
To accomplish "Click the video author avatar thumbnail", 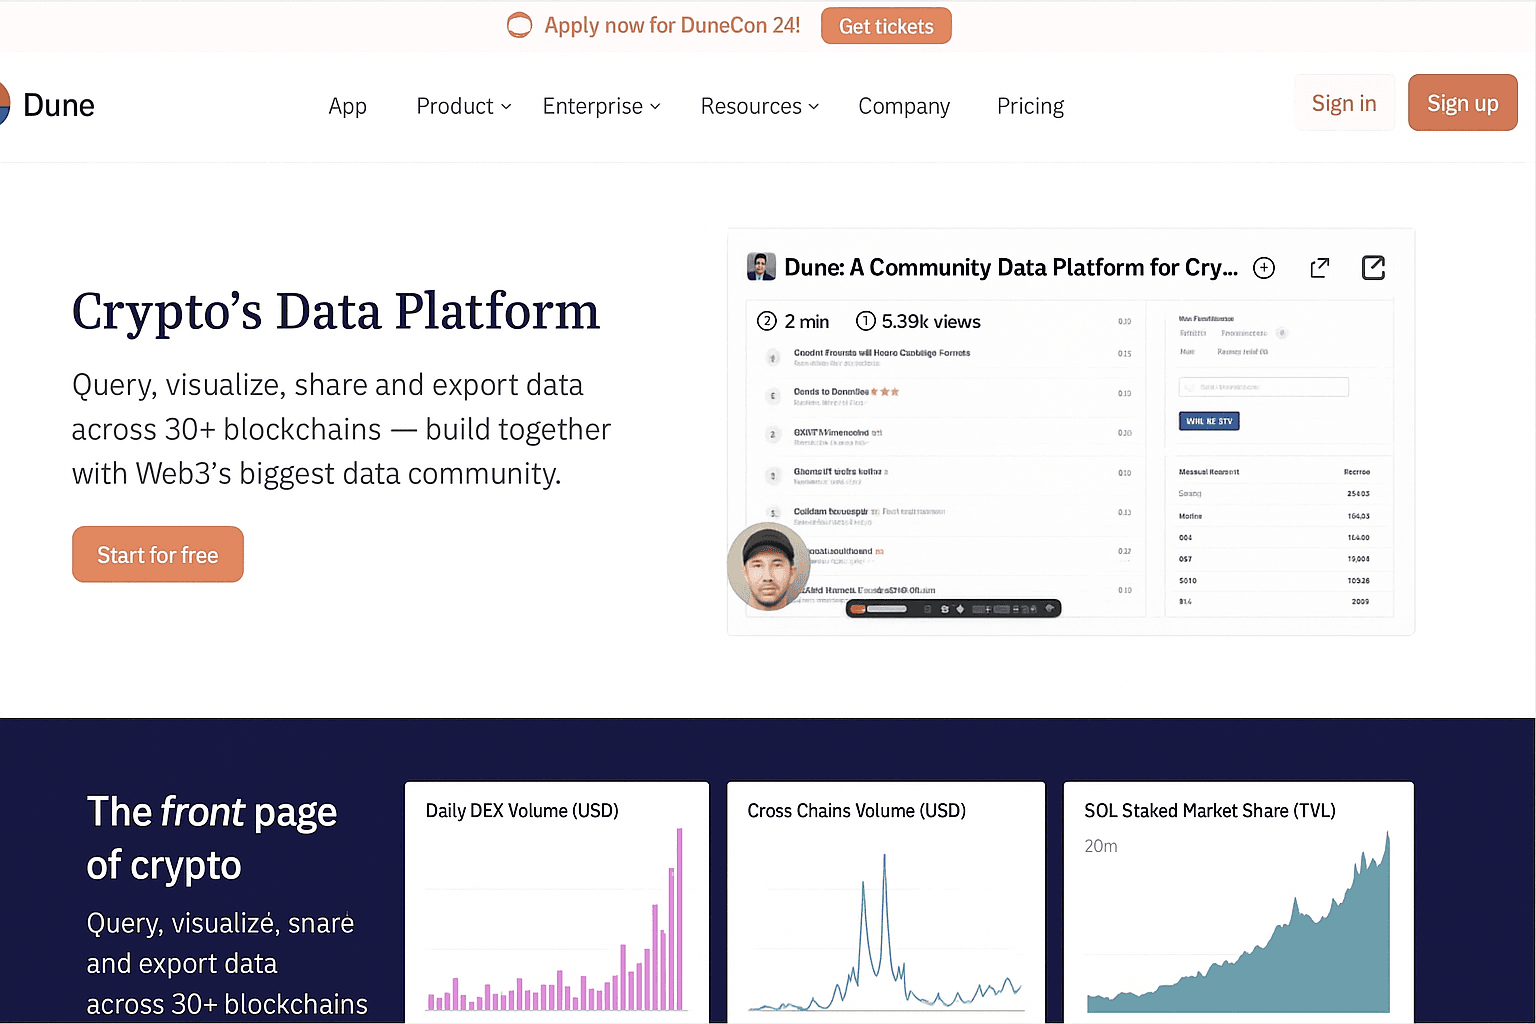I will 761,267.
